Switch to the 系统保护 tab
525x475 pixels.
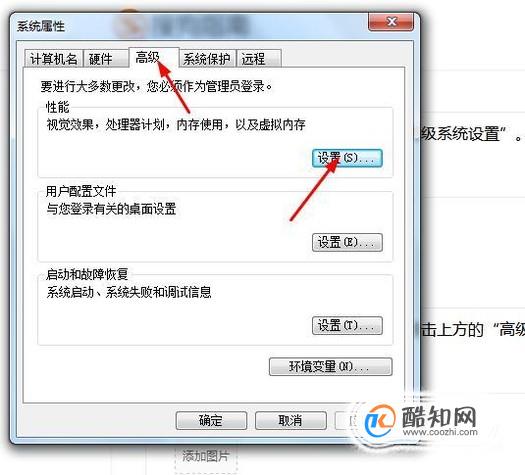207,59
